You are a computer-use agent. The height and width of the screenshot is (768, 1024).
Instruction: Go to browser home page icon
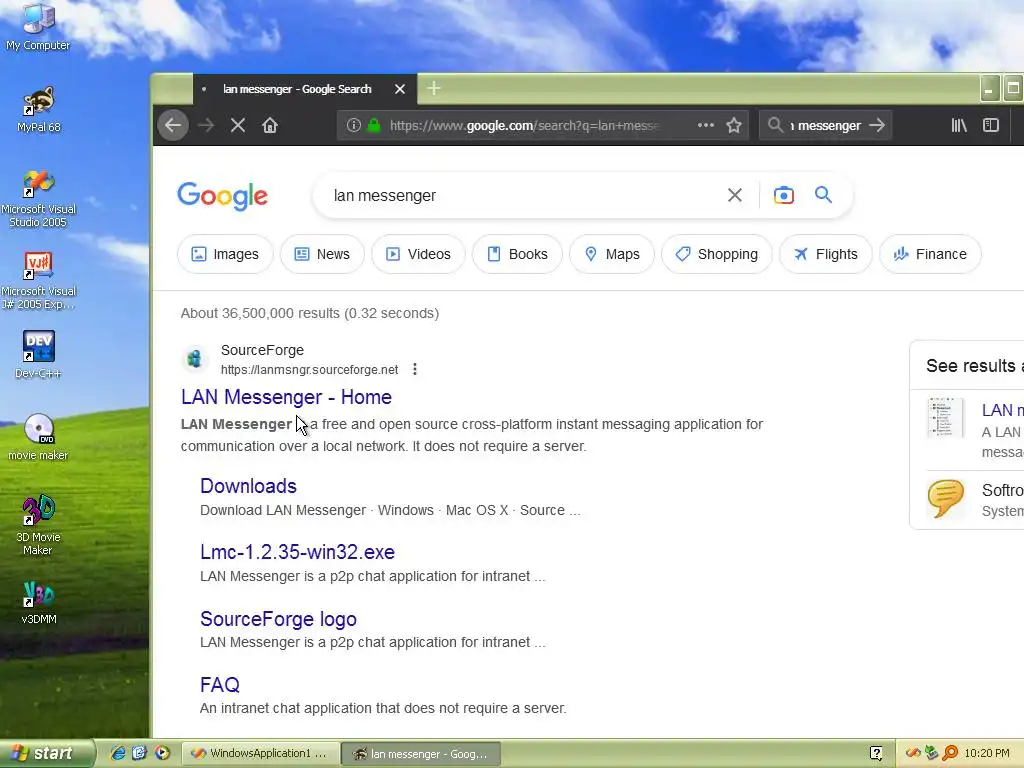pyautogui.click(x=270, y=125)
